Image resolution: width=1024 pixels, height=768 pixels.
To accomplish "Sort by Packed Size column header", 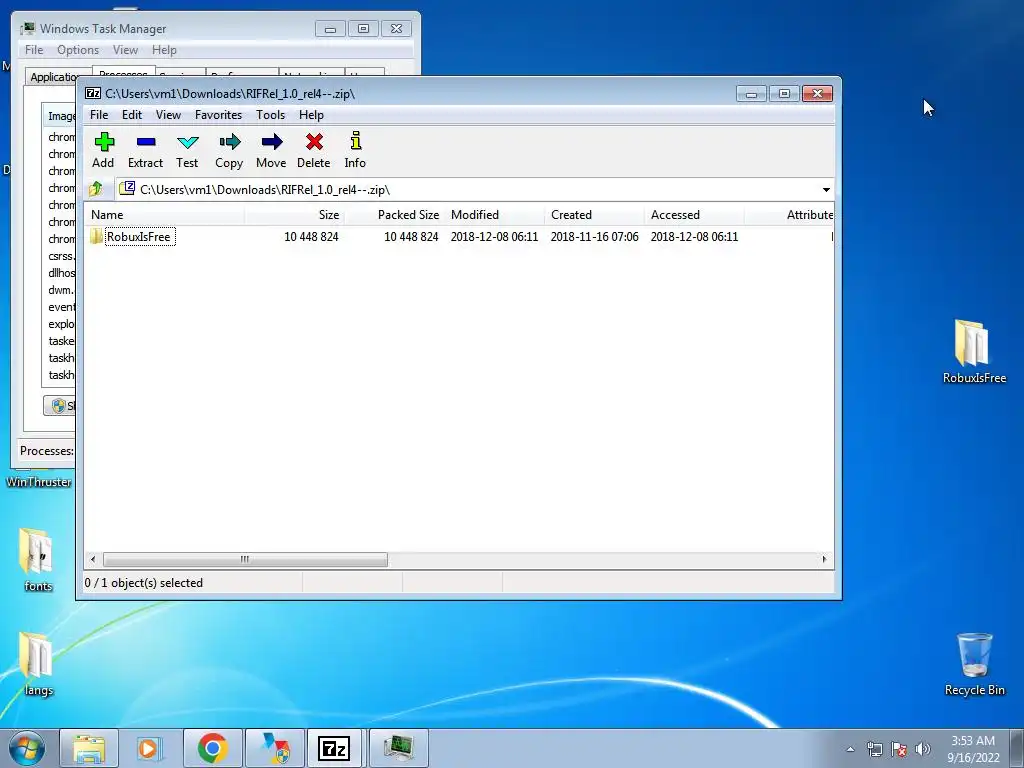I will (x=394, y=215).
